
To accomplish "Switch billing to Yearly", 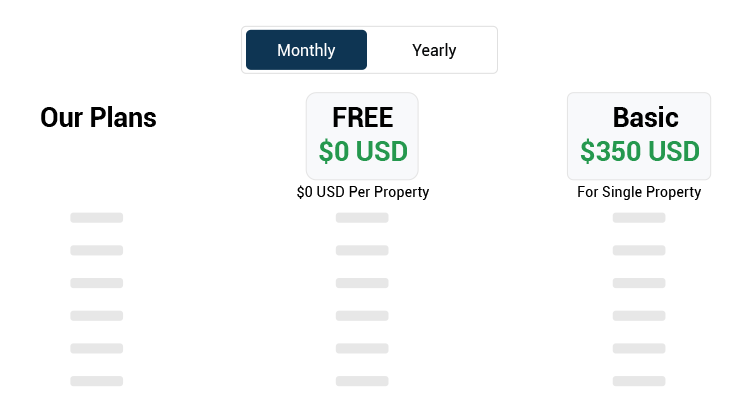I will [434, 50].
